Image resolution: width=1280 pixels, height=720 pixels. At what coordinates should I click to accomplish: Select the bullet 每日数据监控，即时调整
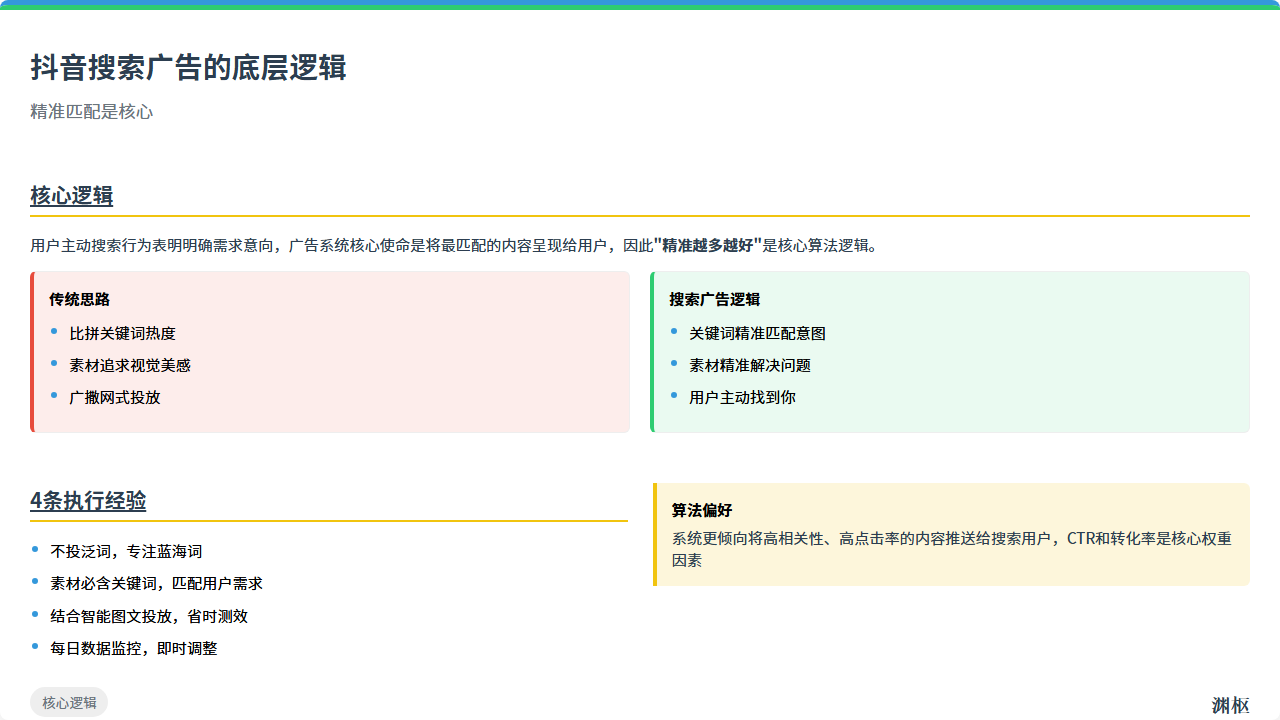(x=134, y=648)
